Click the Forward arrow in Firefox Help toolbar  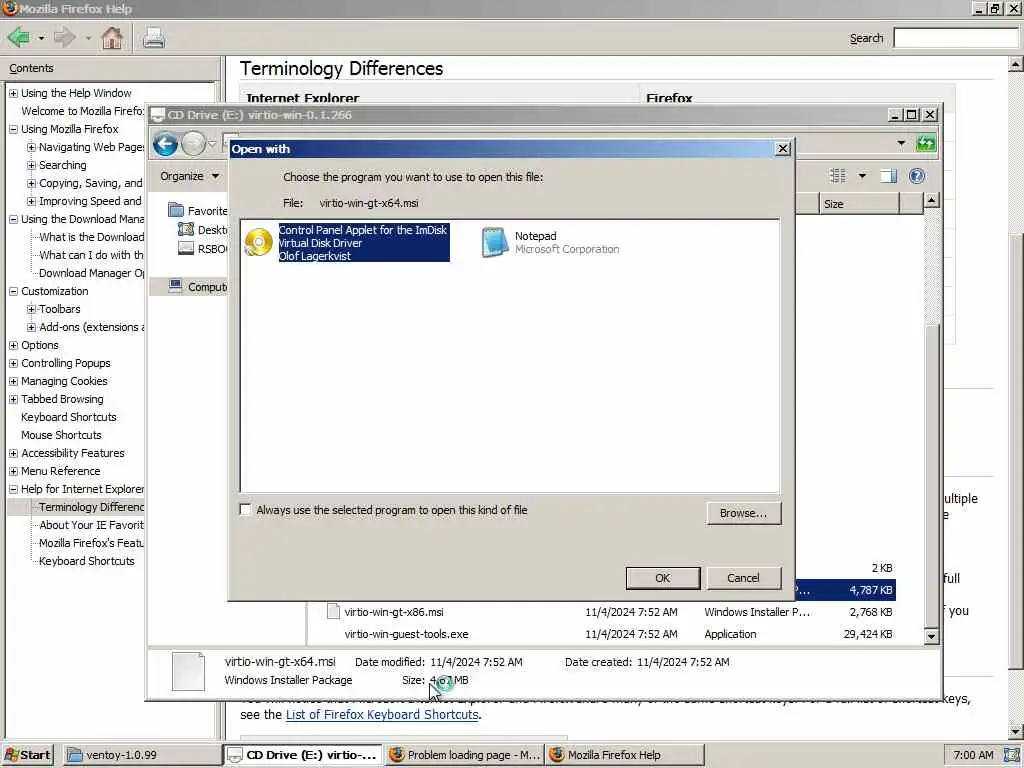point(64,37)
